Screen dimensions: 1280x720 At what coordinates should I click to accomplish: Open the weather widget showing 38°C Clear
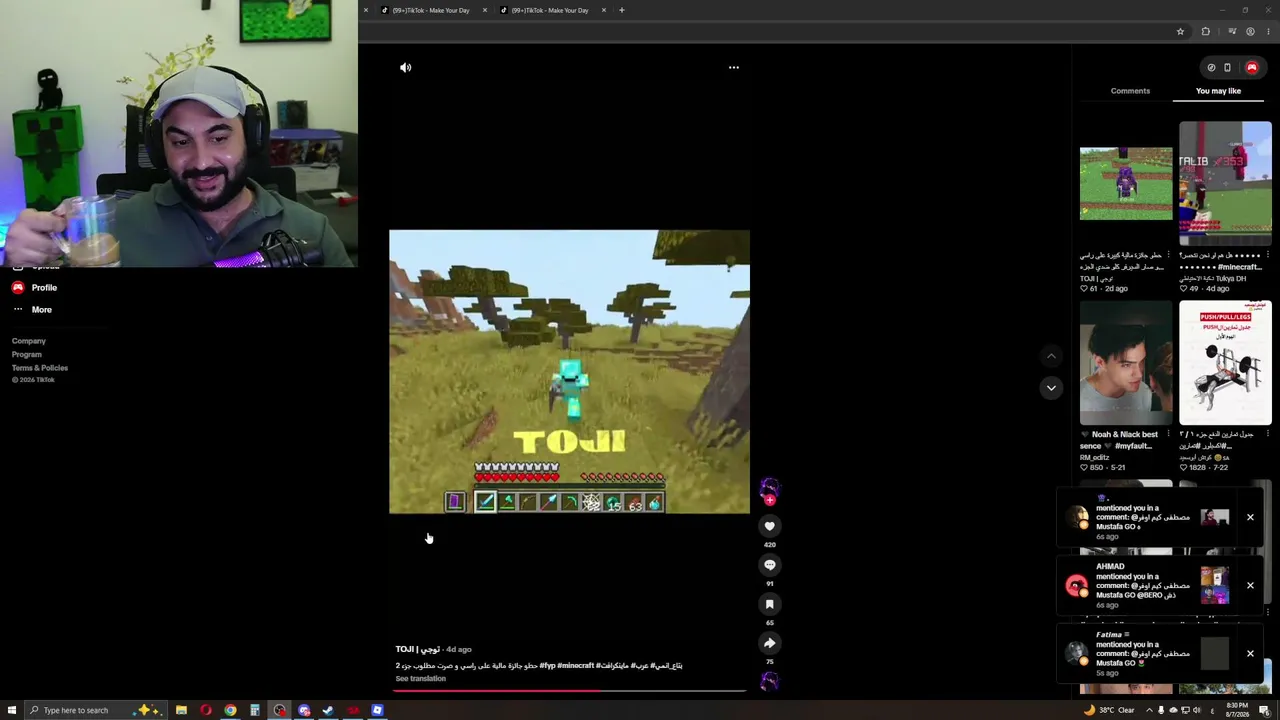tap(1110, 711)
